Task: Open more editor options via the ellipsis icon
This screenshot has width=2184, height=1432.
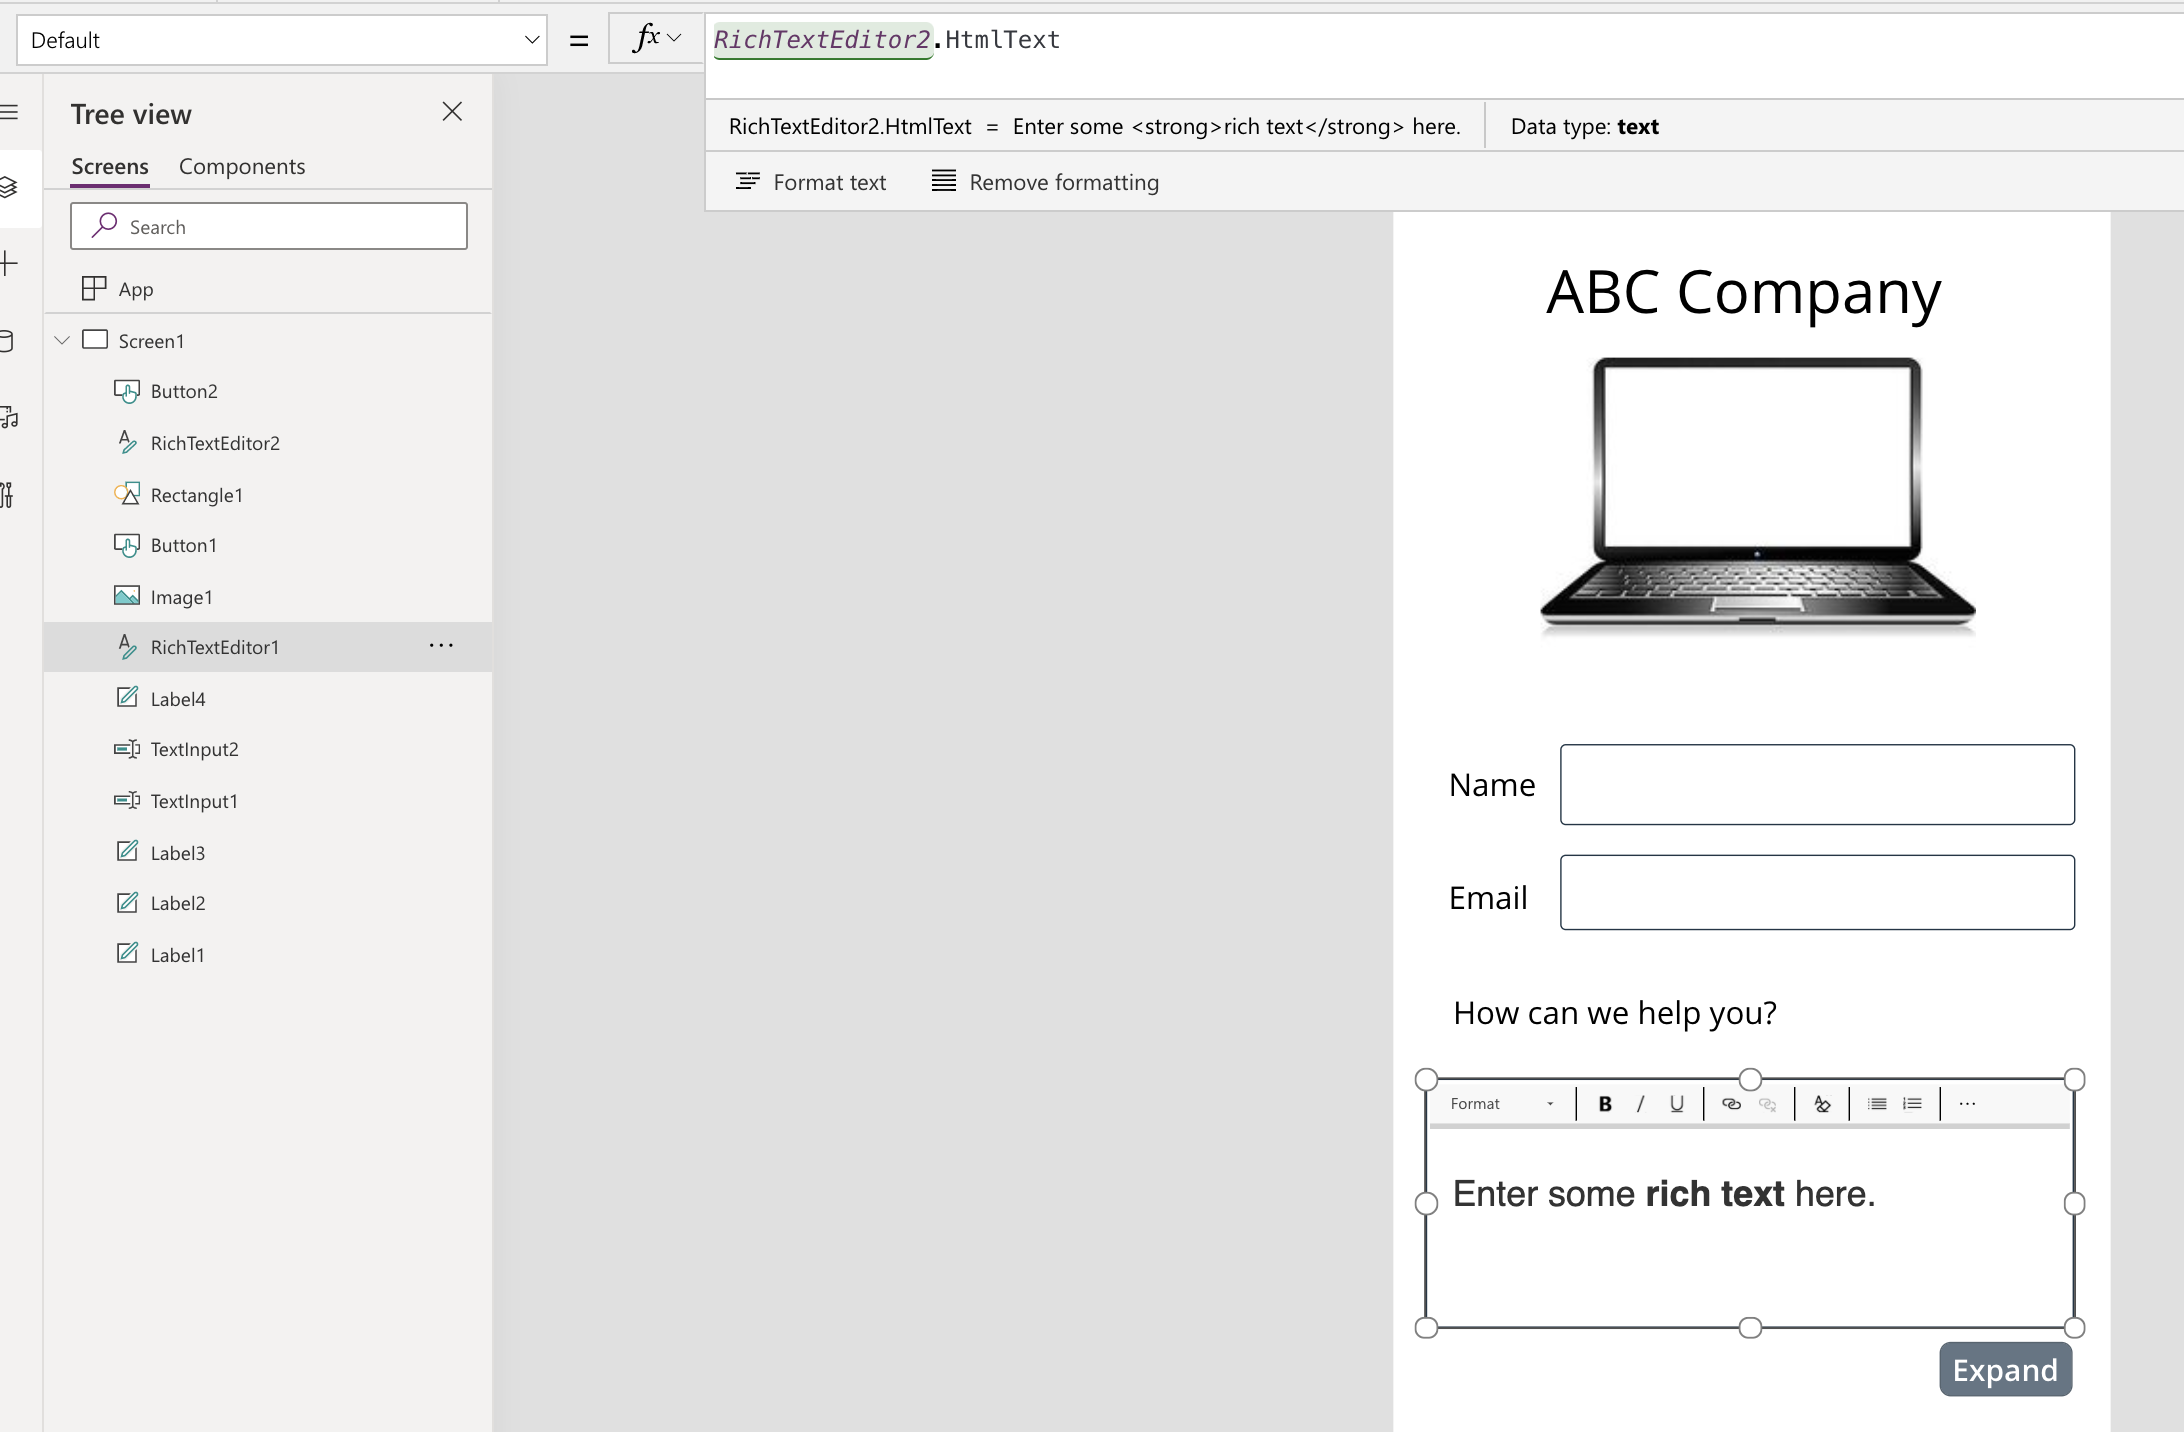Action: tap(1967, 1104)
